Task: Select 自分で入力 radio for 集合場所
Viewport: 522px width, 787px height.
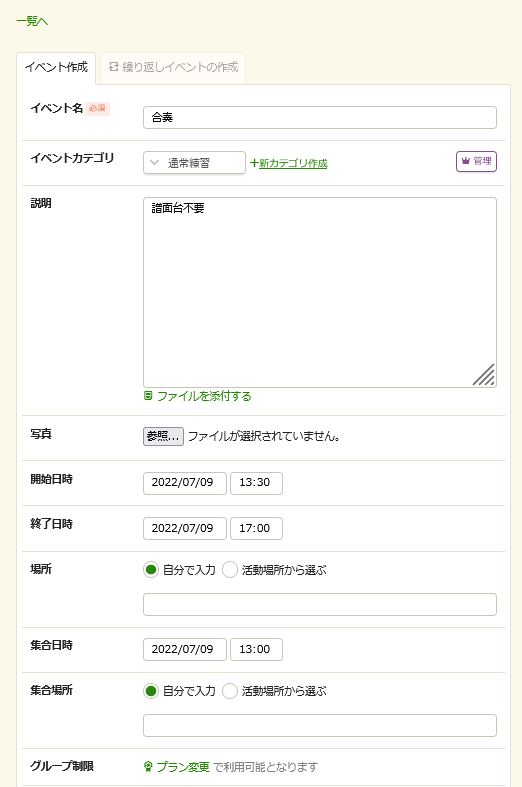Action: pyautogui.click(x=151, y=691)
